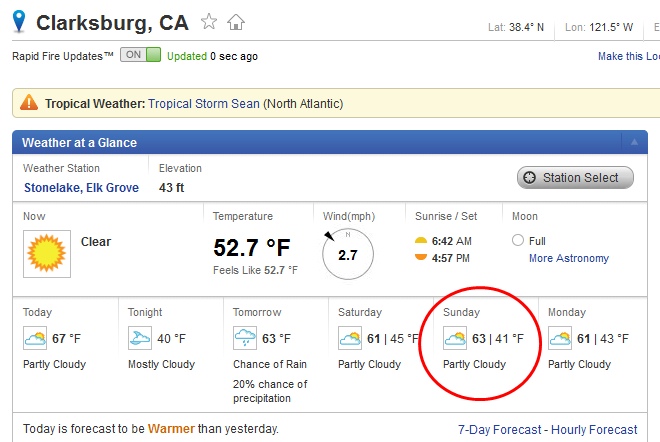660x442 pixels.
Task: Open the Tropical Storm Sean link
Action: click(205, 103)
